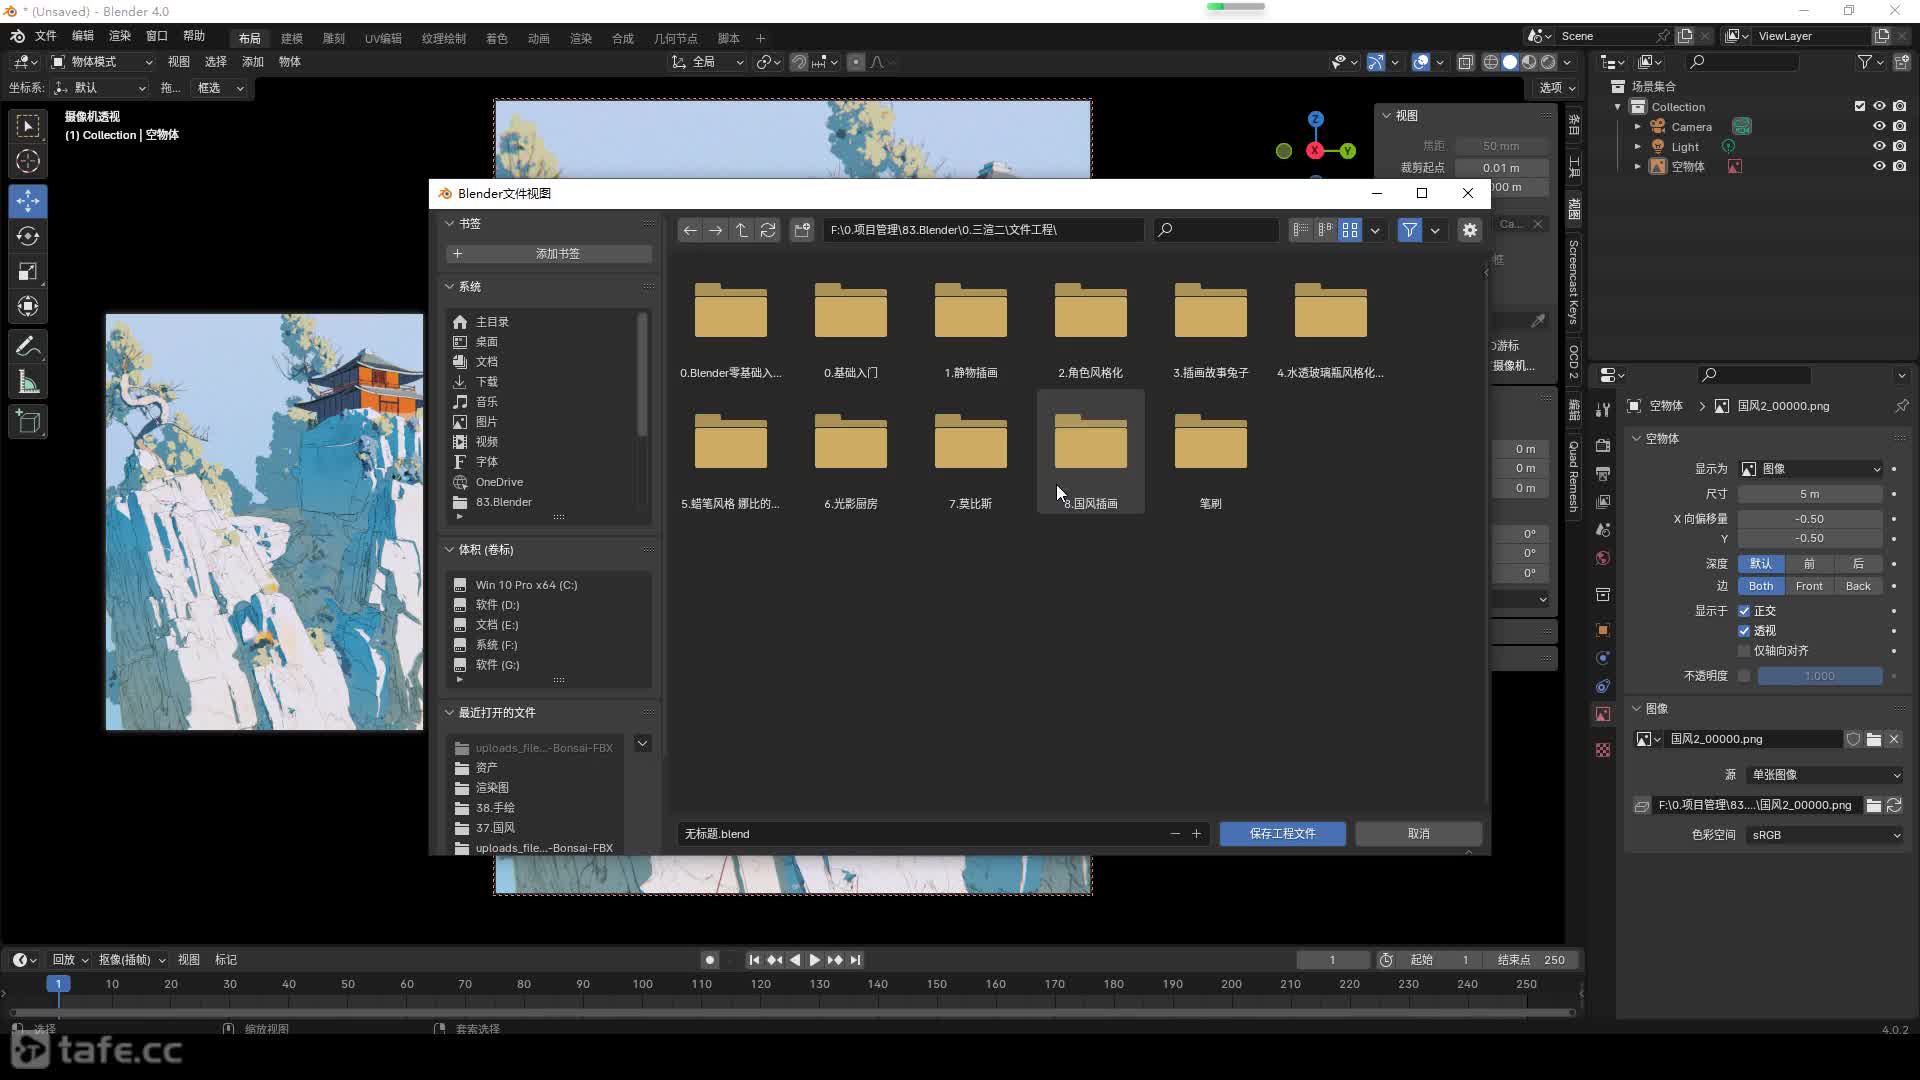Open the 显示为 图像 dropdown
Image resolution: width=1920 pixels, height=1080 pixels.
coord(1811,469)
